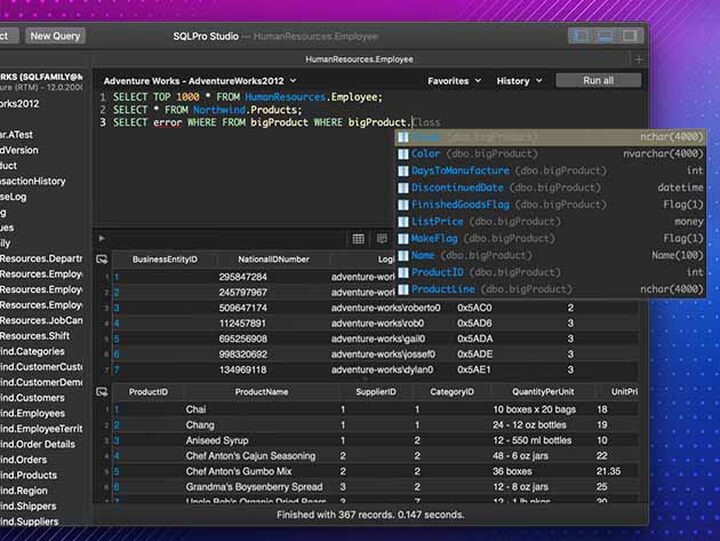Select ind.Products in the sidebar tree
The height and width of the screenshot is (541, 720).
28,475
